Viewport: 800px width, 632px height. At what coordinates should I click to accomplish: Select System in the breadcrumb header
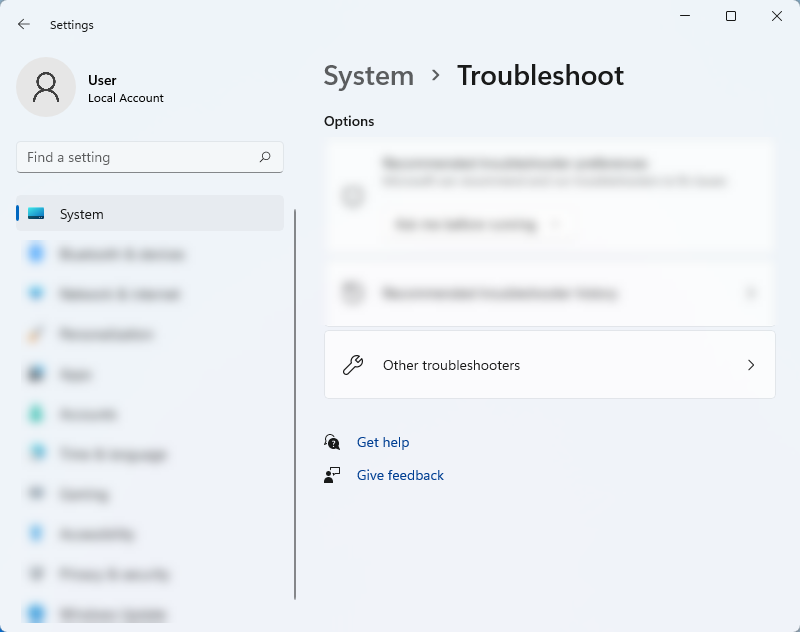coord(369,76)
